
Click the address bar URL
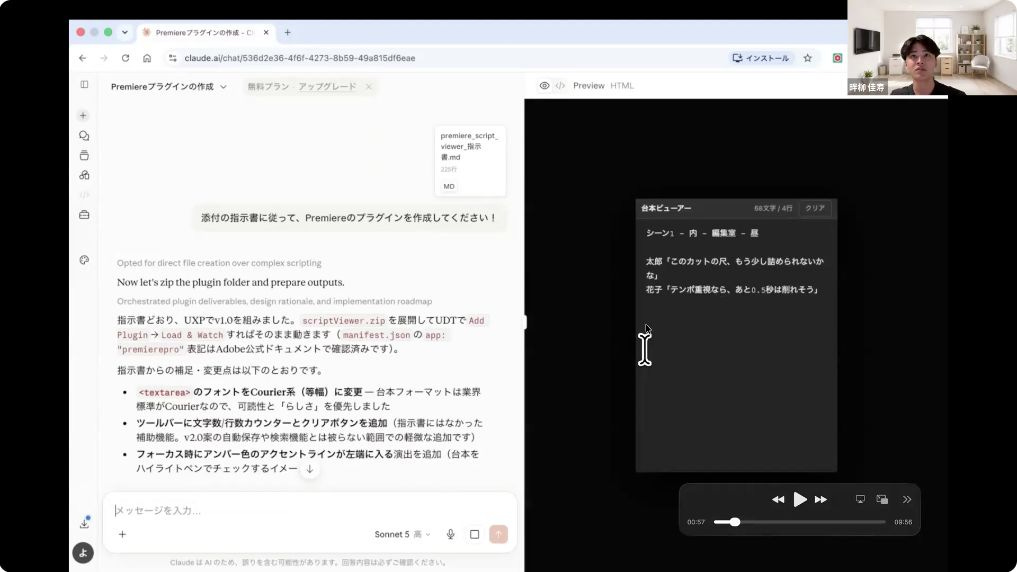point(300,58)
